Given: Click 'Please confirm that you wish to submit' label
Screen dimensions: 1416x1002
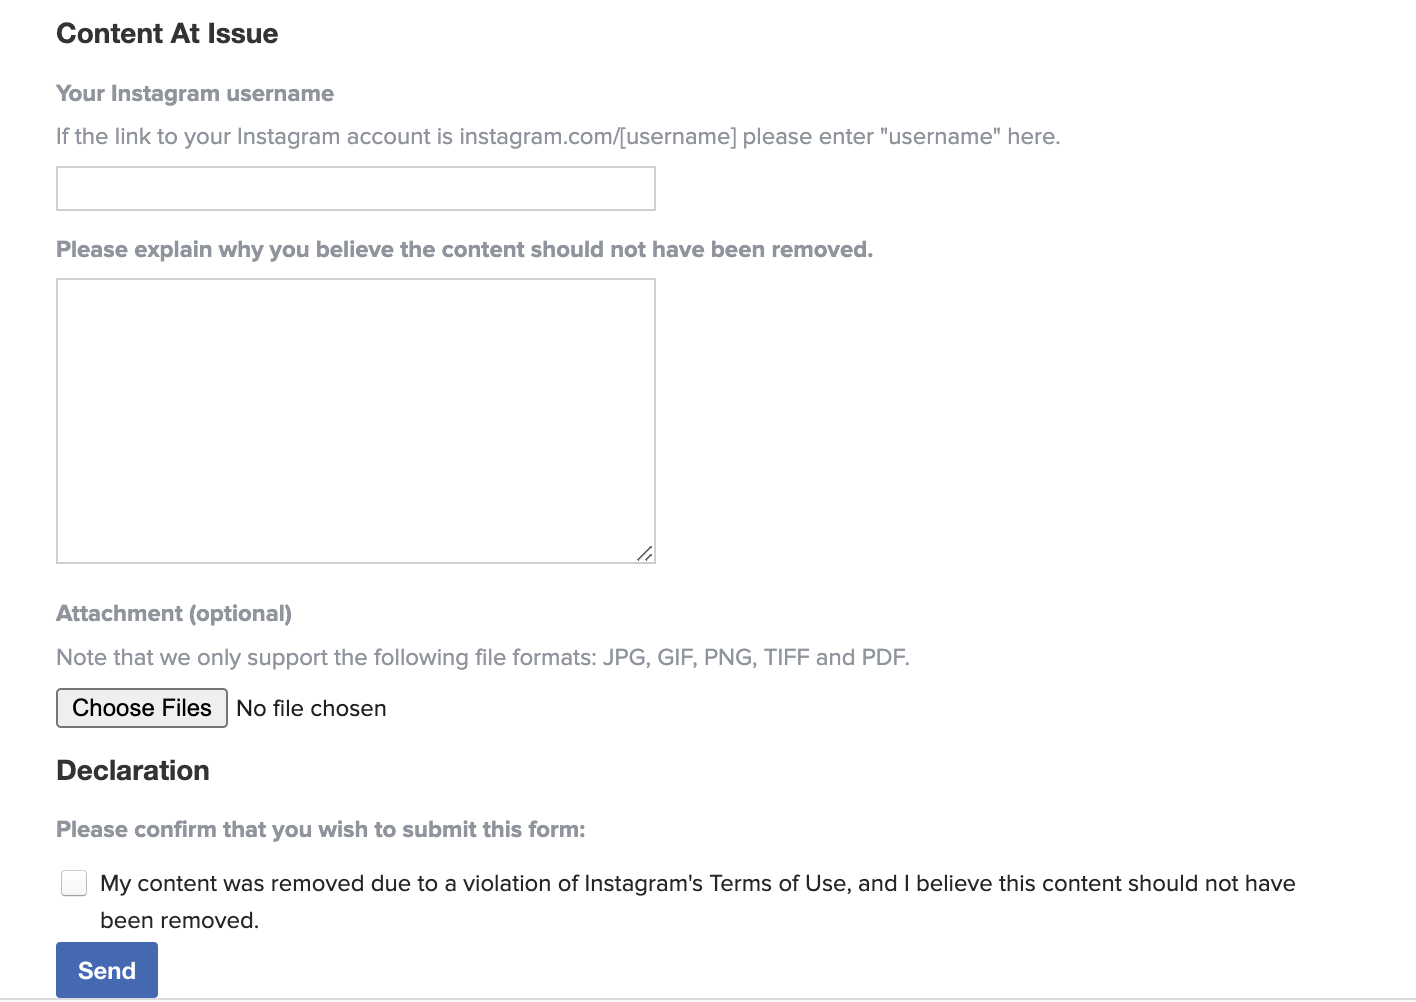Looking at the screenshot, I should click(x=321, y=829).
